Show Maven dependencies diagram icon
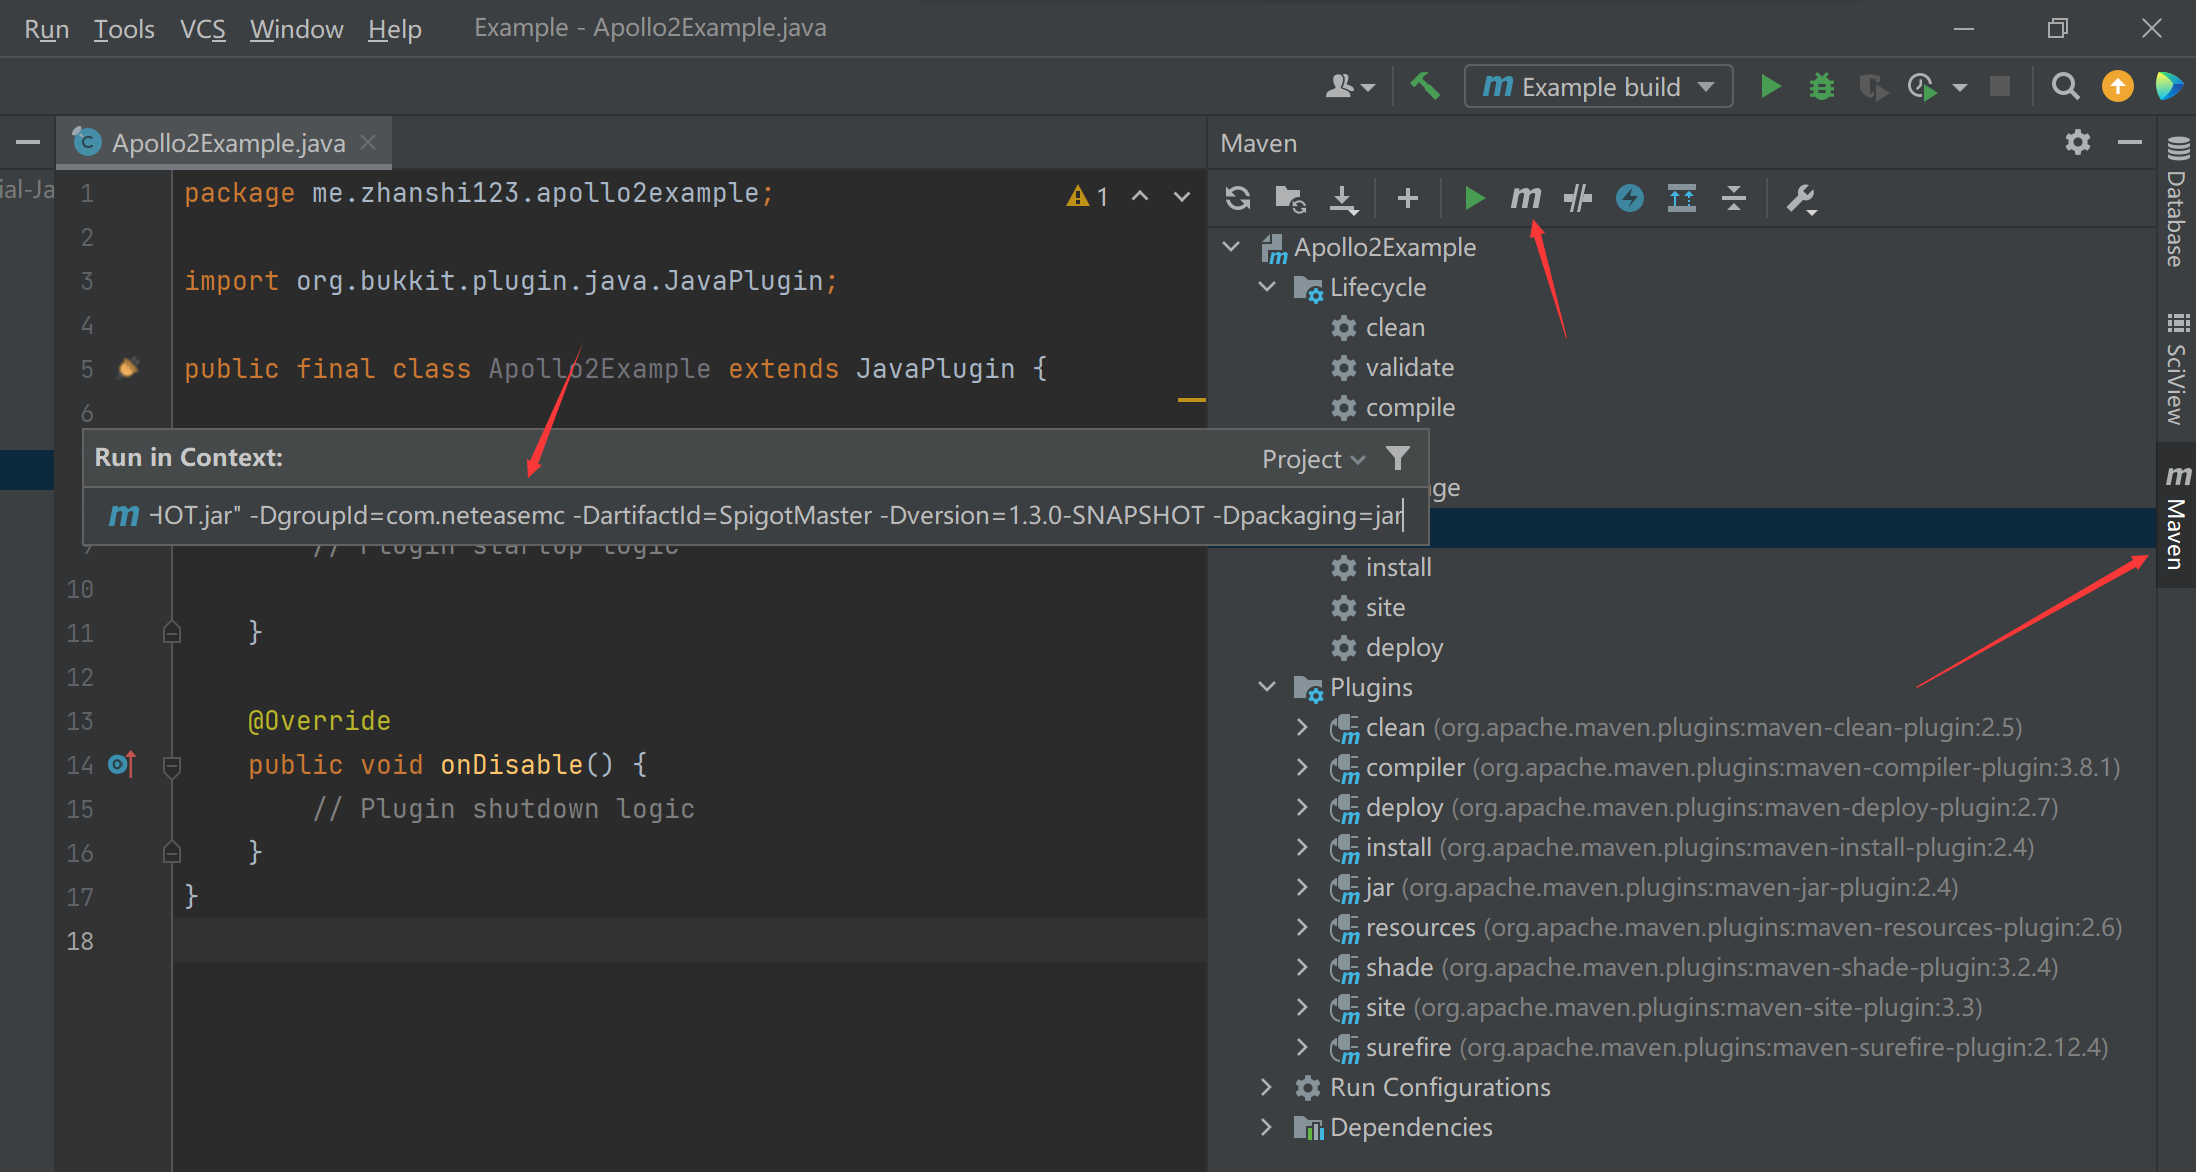Screen dimensions: 2196x1172 click(x=1682, y=198)
